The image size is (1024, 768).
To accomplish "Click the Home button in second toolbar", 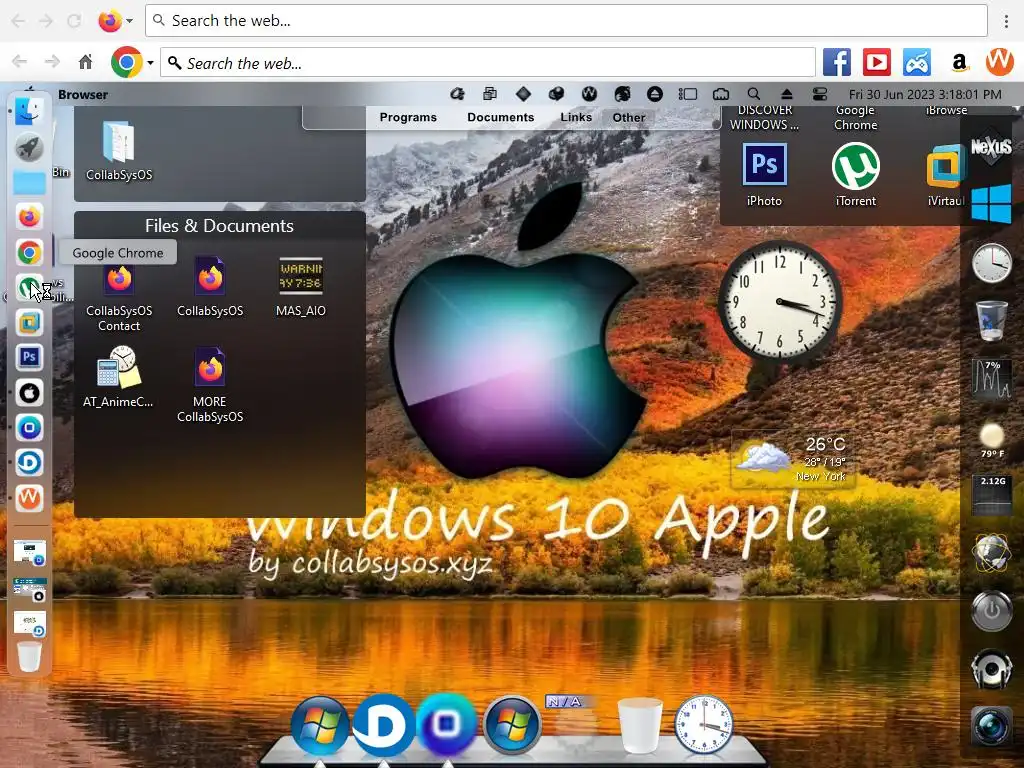I will pyautogui.click(x=86, y=62).
